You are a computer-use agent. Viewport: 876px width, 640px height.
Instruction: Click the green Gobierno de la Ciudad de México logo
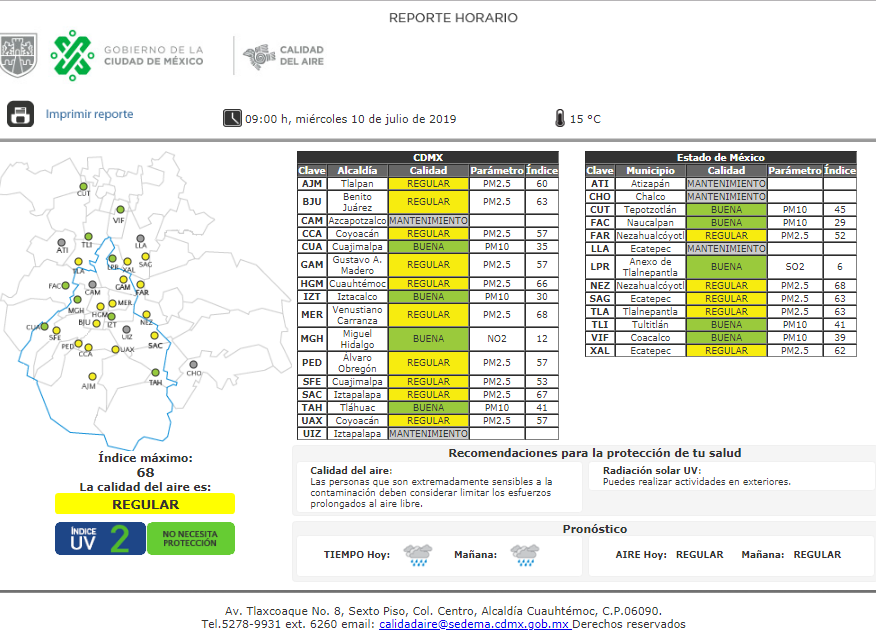pyautogui.click(x=72, y=55)
